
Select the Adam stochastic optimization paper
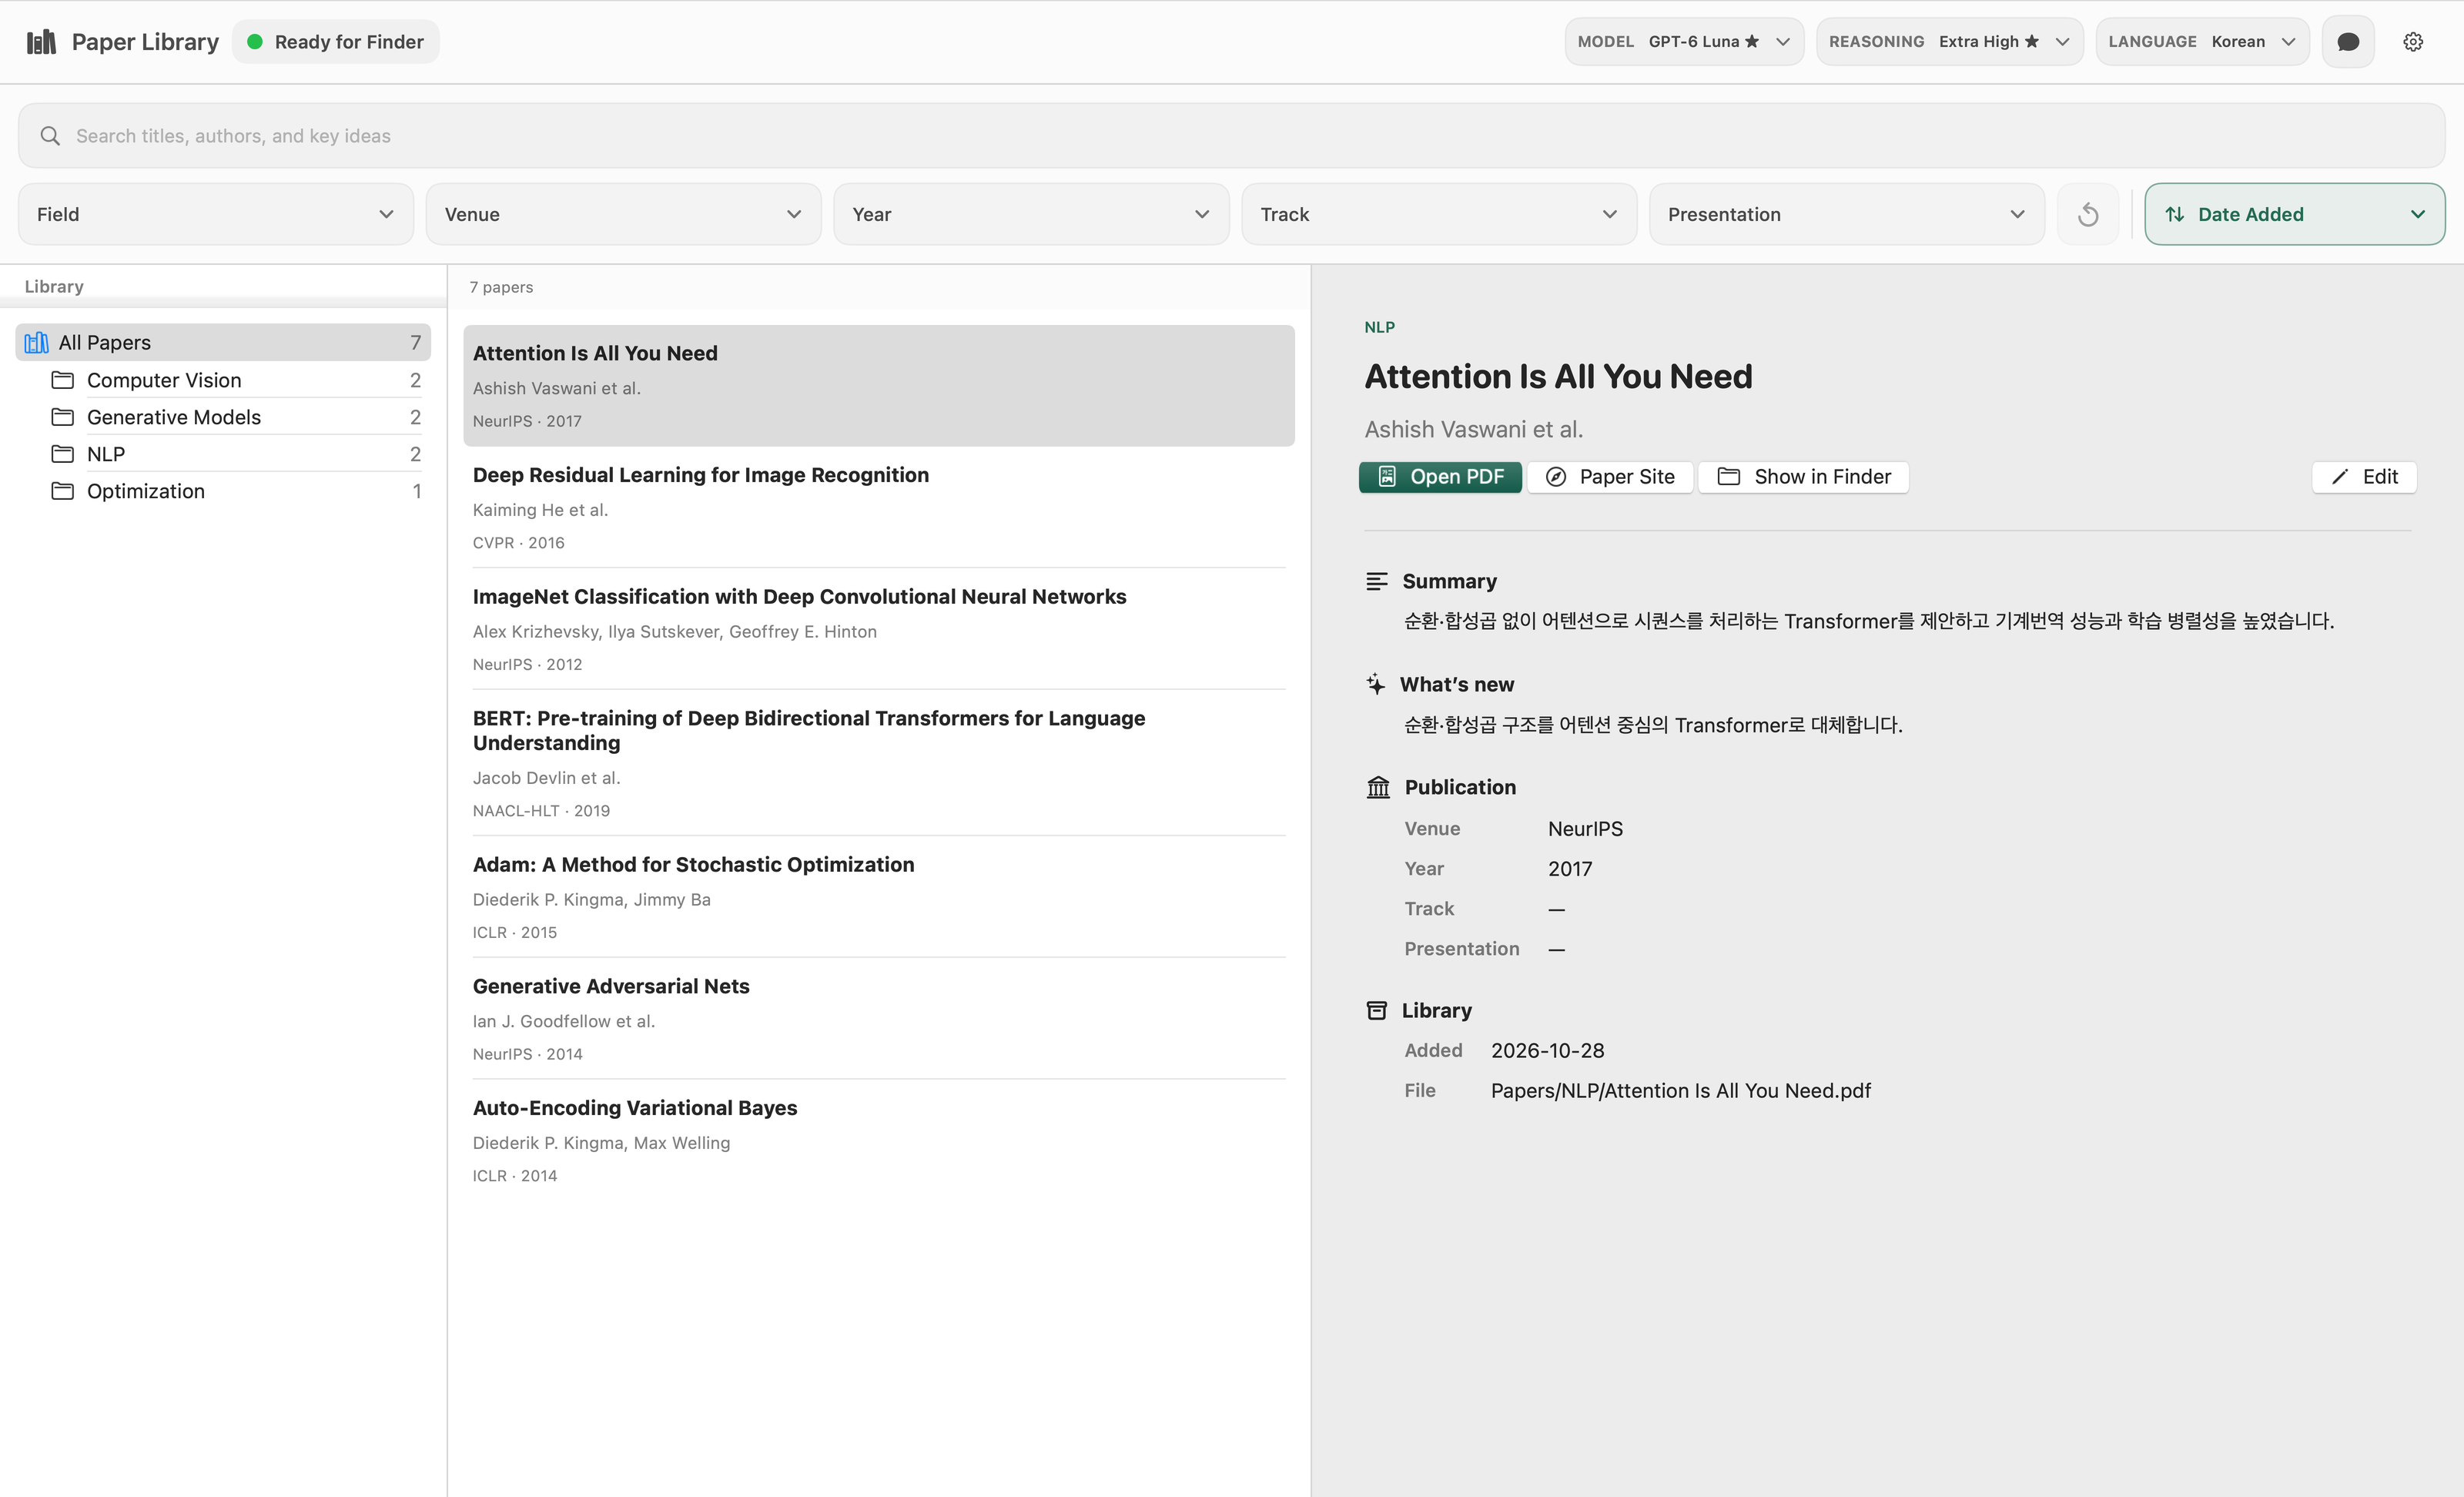pyautogui.click(x=878, y=897)
